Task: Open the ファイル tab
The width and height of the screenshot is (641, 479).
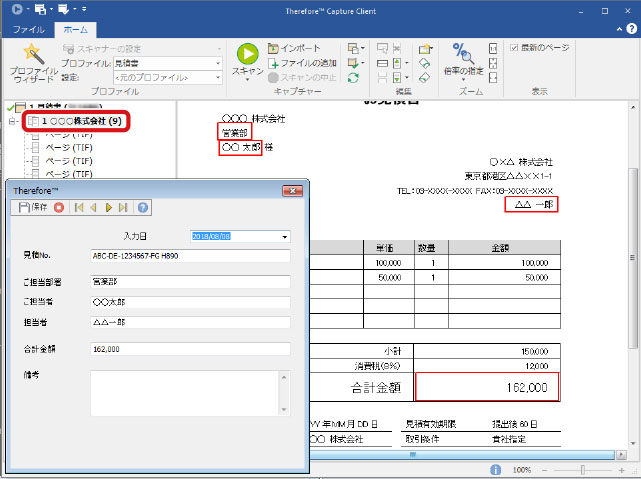Action: 28,30
